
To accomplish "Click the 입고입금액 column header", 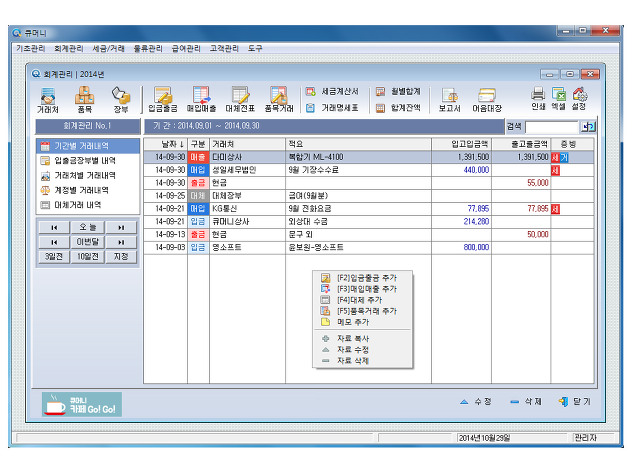I will (x=461, y=144).
